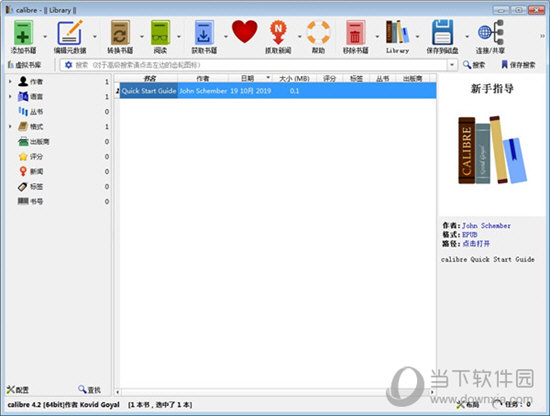Expand the Formats tree category

(x=10, y=126)
